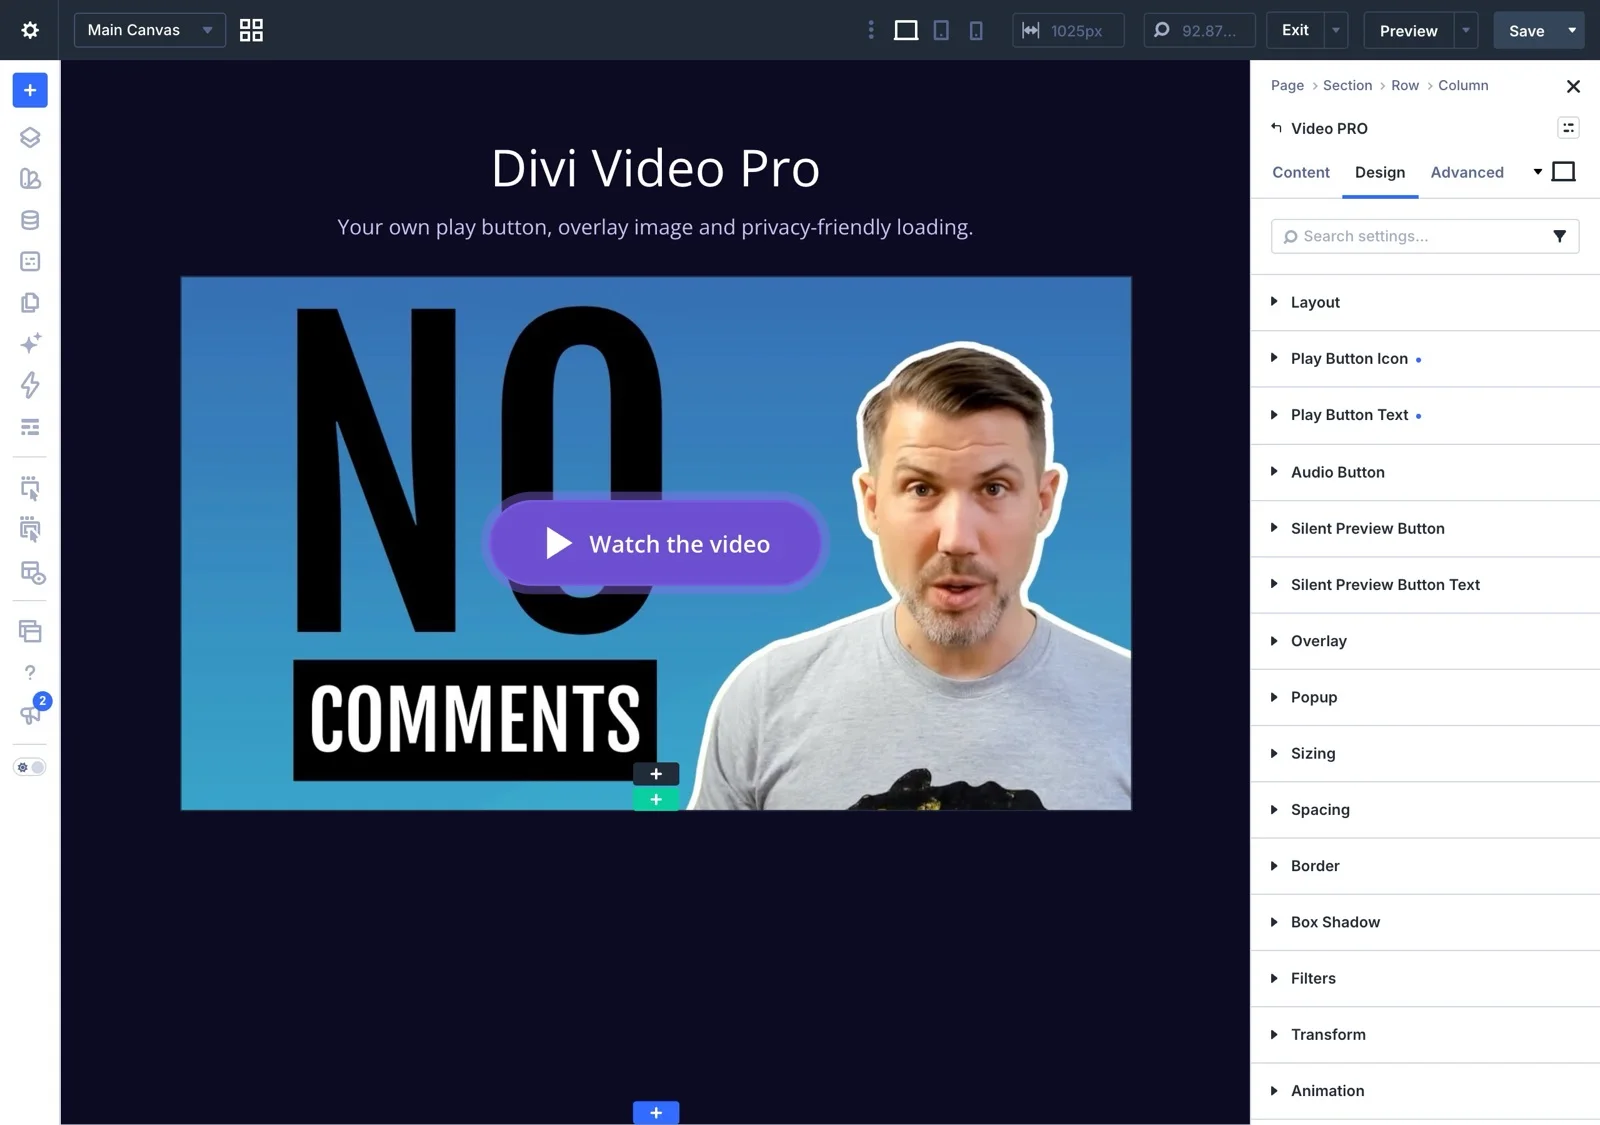The width and height of the screenshot is (1600, 1125).
Task: Open the Preview dropdown arrow
Action: coord(1466,30)
